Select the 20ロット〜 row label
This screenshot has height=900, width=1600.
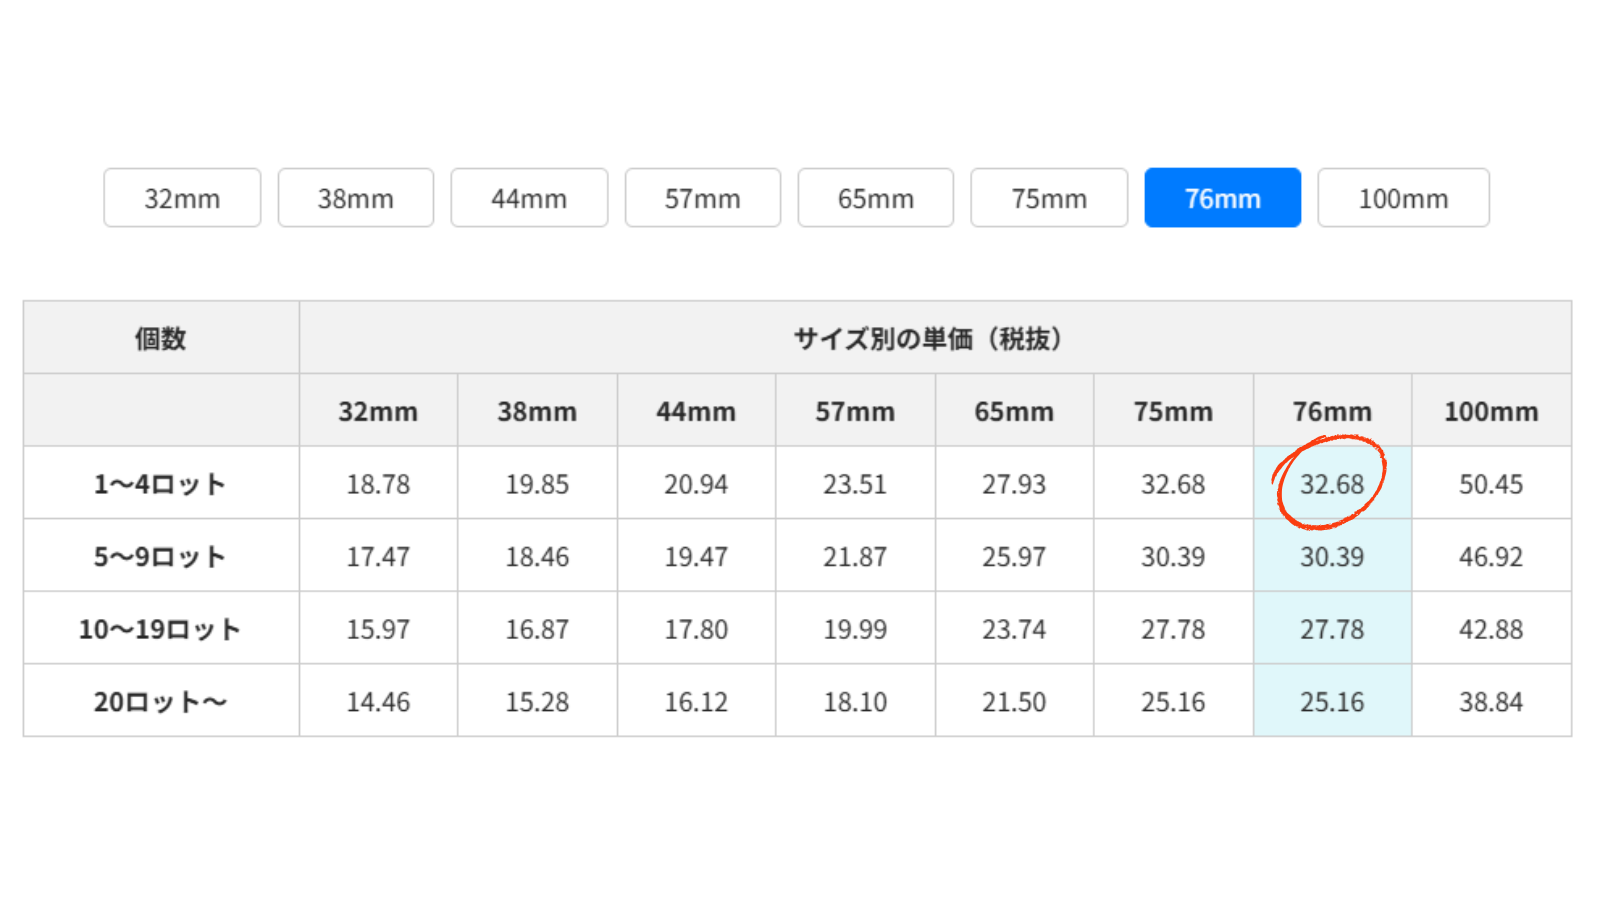(x=161, y=702)
